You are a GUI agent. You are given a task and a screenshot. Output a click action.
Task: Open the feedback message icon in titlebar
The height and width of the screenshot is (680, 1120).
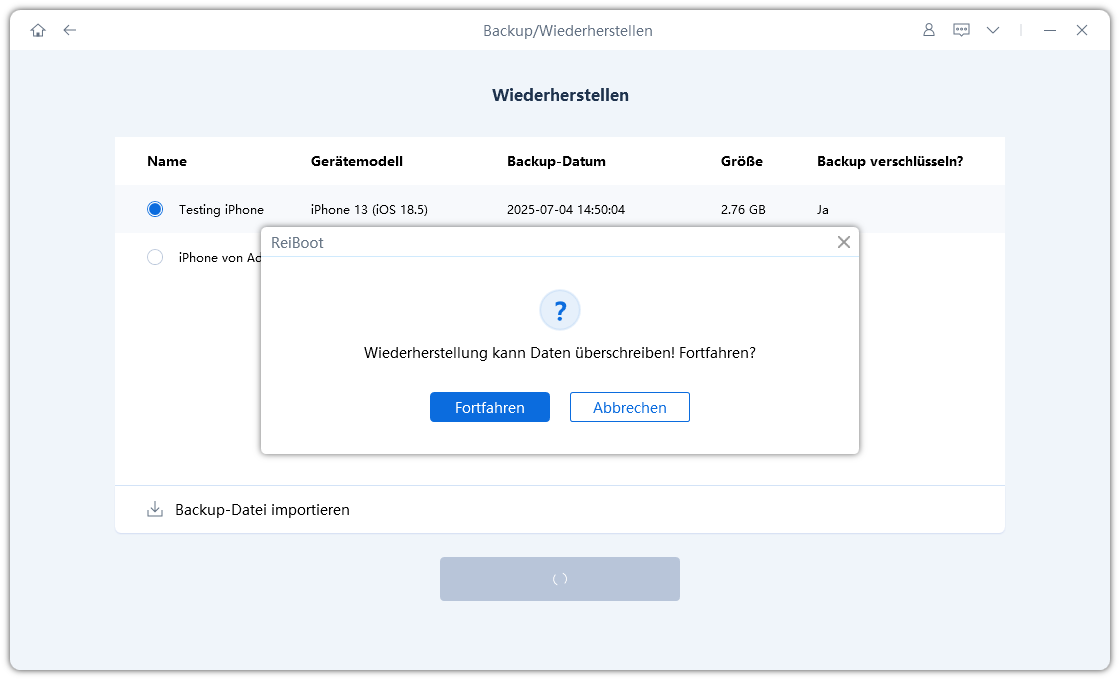tap(961, 30)
